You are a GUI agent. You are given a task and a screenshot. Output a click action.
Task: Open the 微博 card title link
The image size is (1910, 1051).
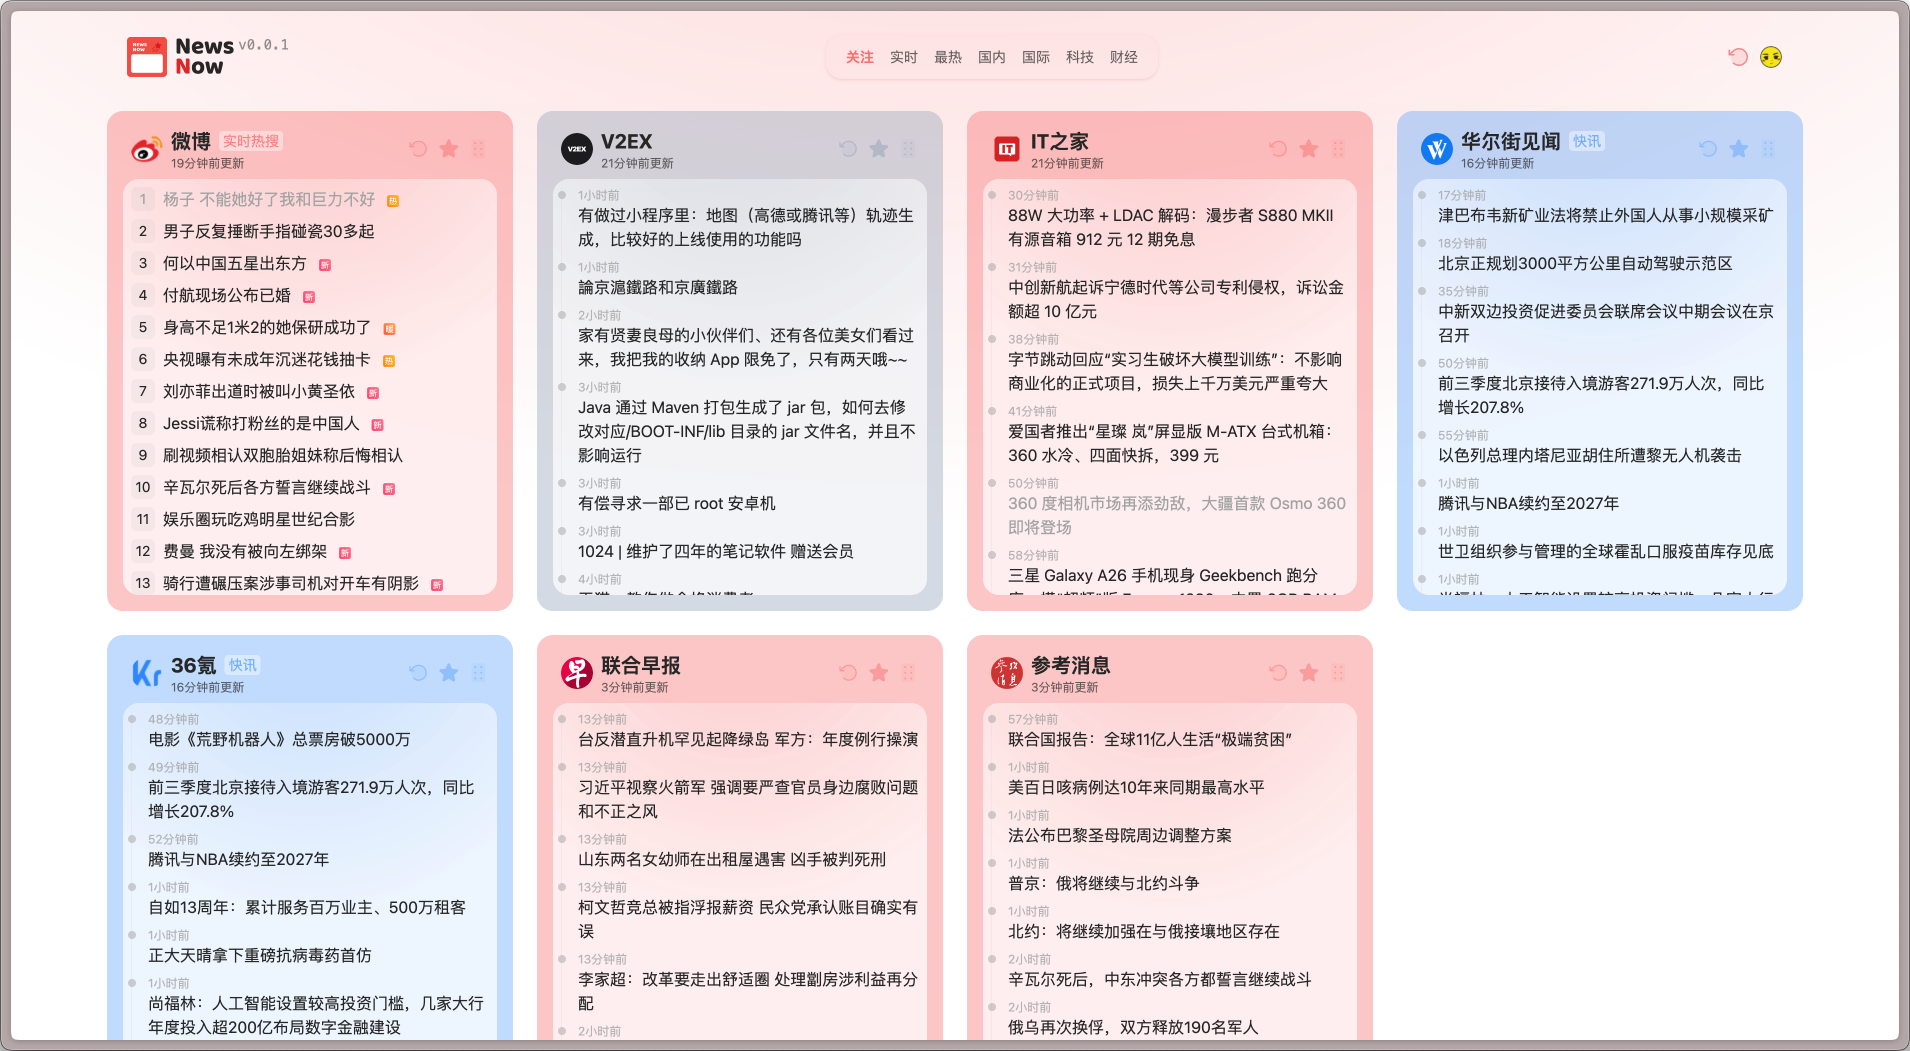191,141
